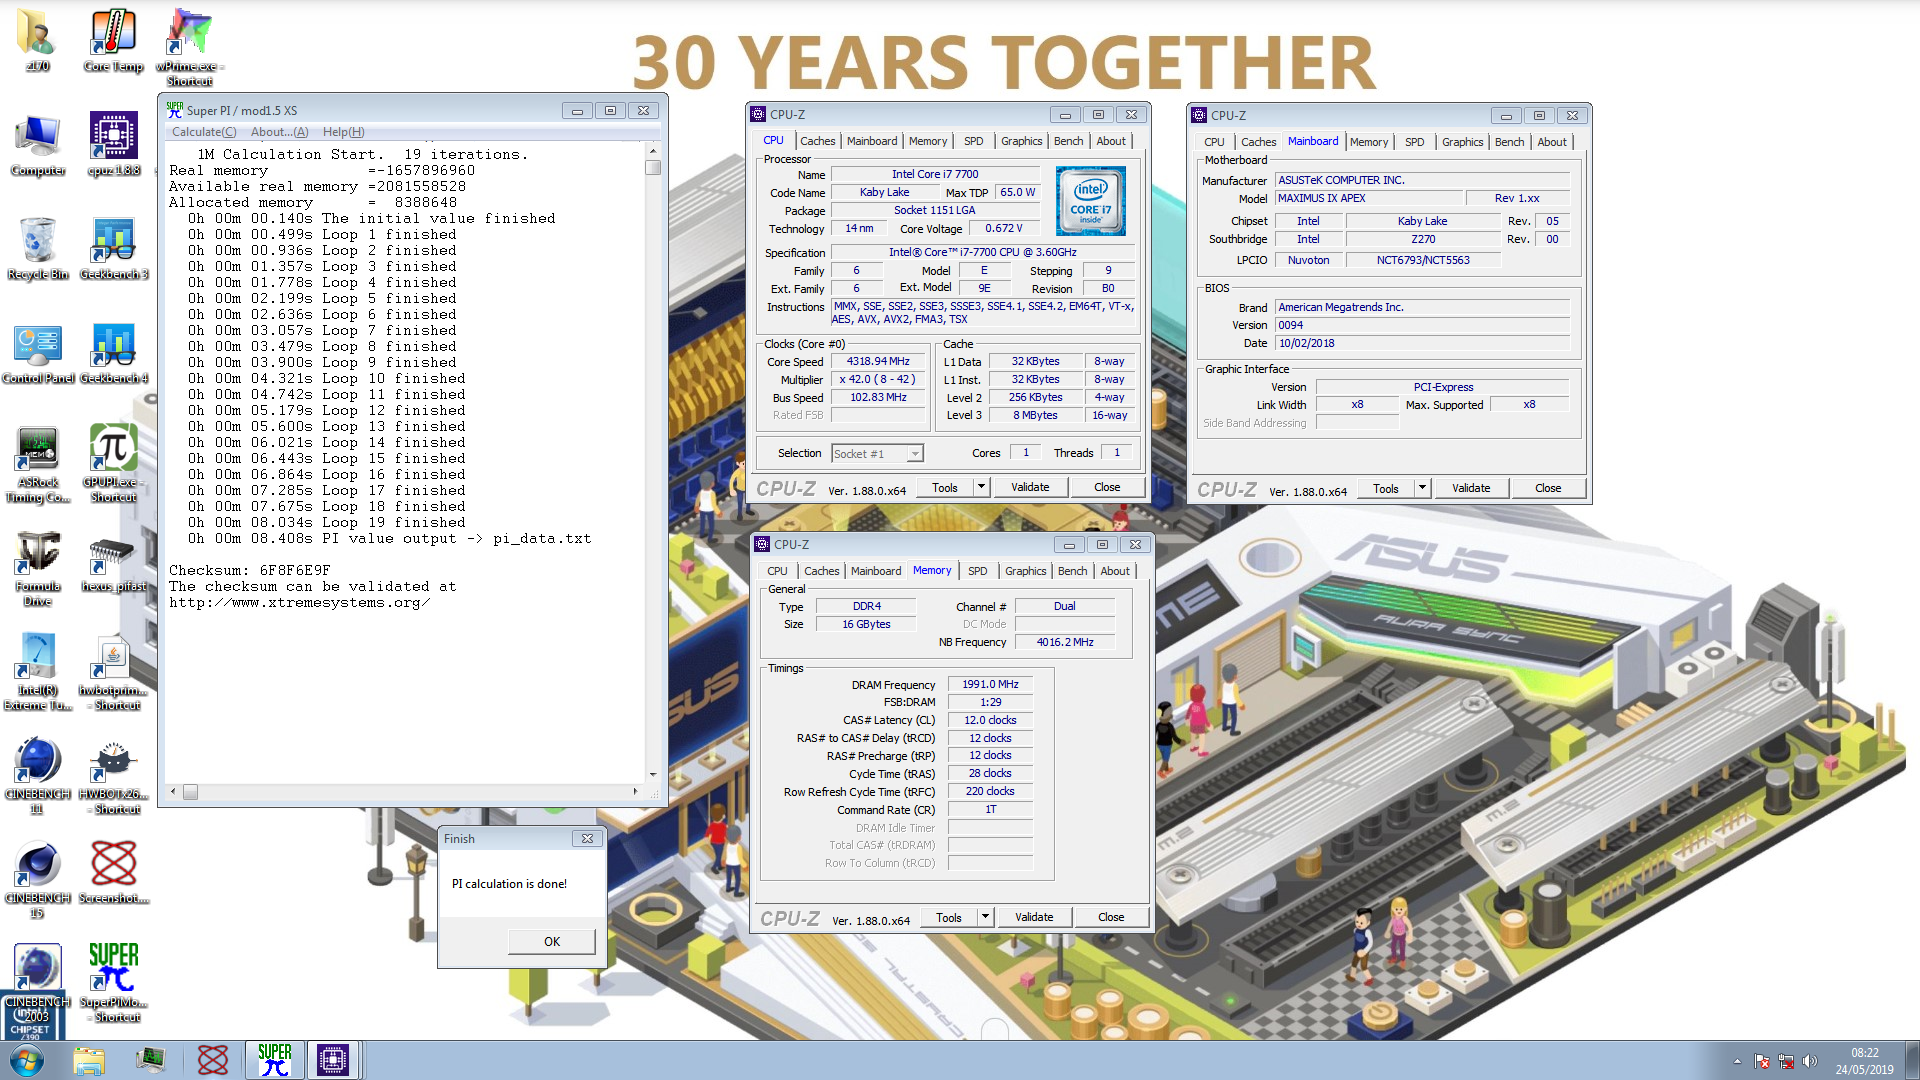
Task: Open Tools dropdown arrow in Memory window
Action: click(985, 917)
